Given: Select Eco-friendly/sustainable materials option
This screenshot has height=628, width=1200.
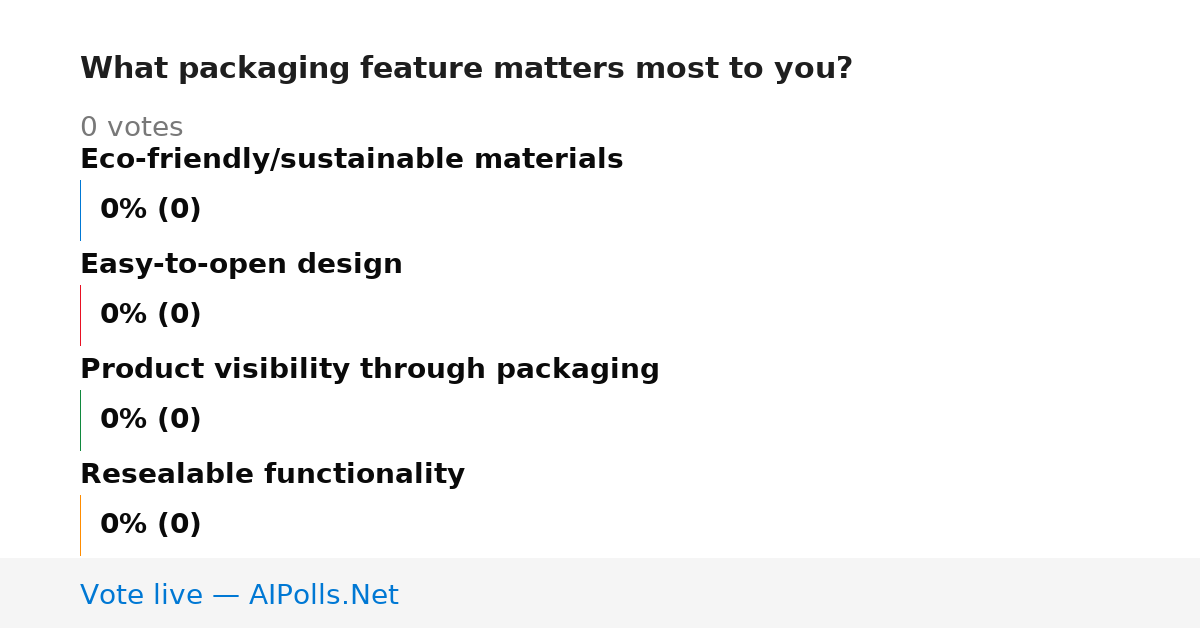Looking at the screenshot, I should click(351, 160).
